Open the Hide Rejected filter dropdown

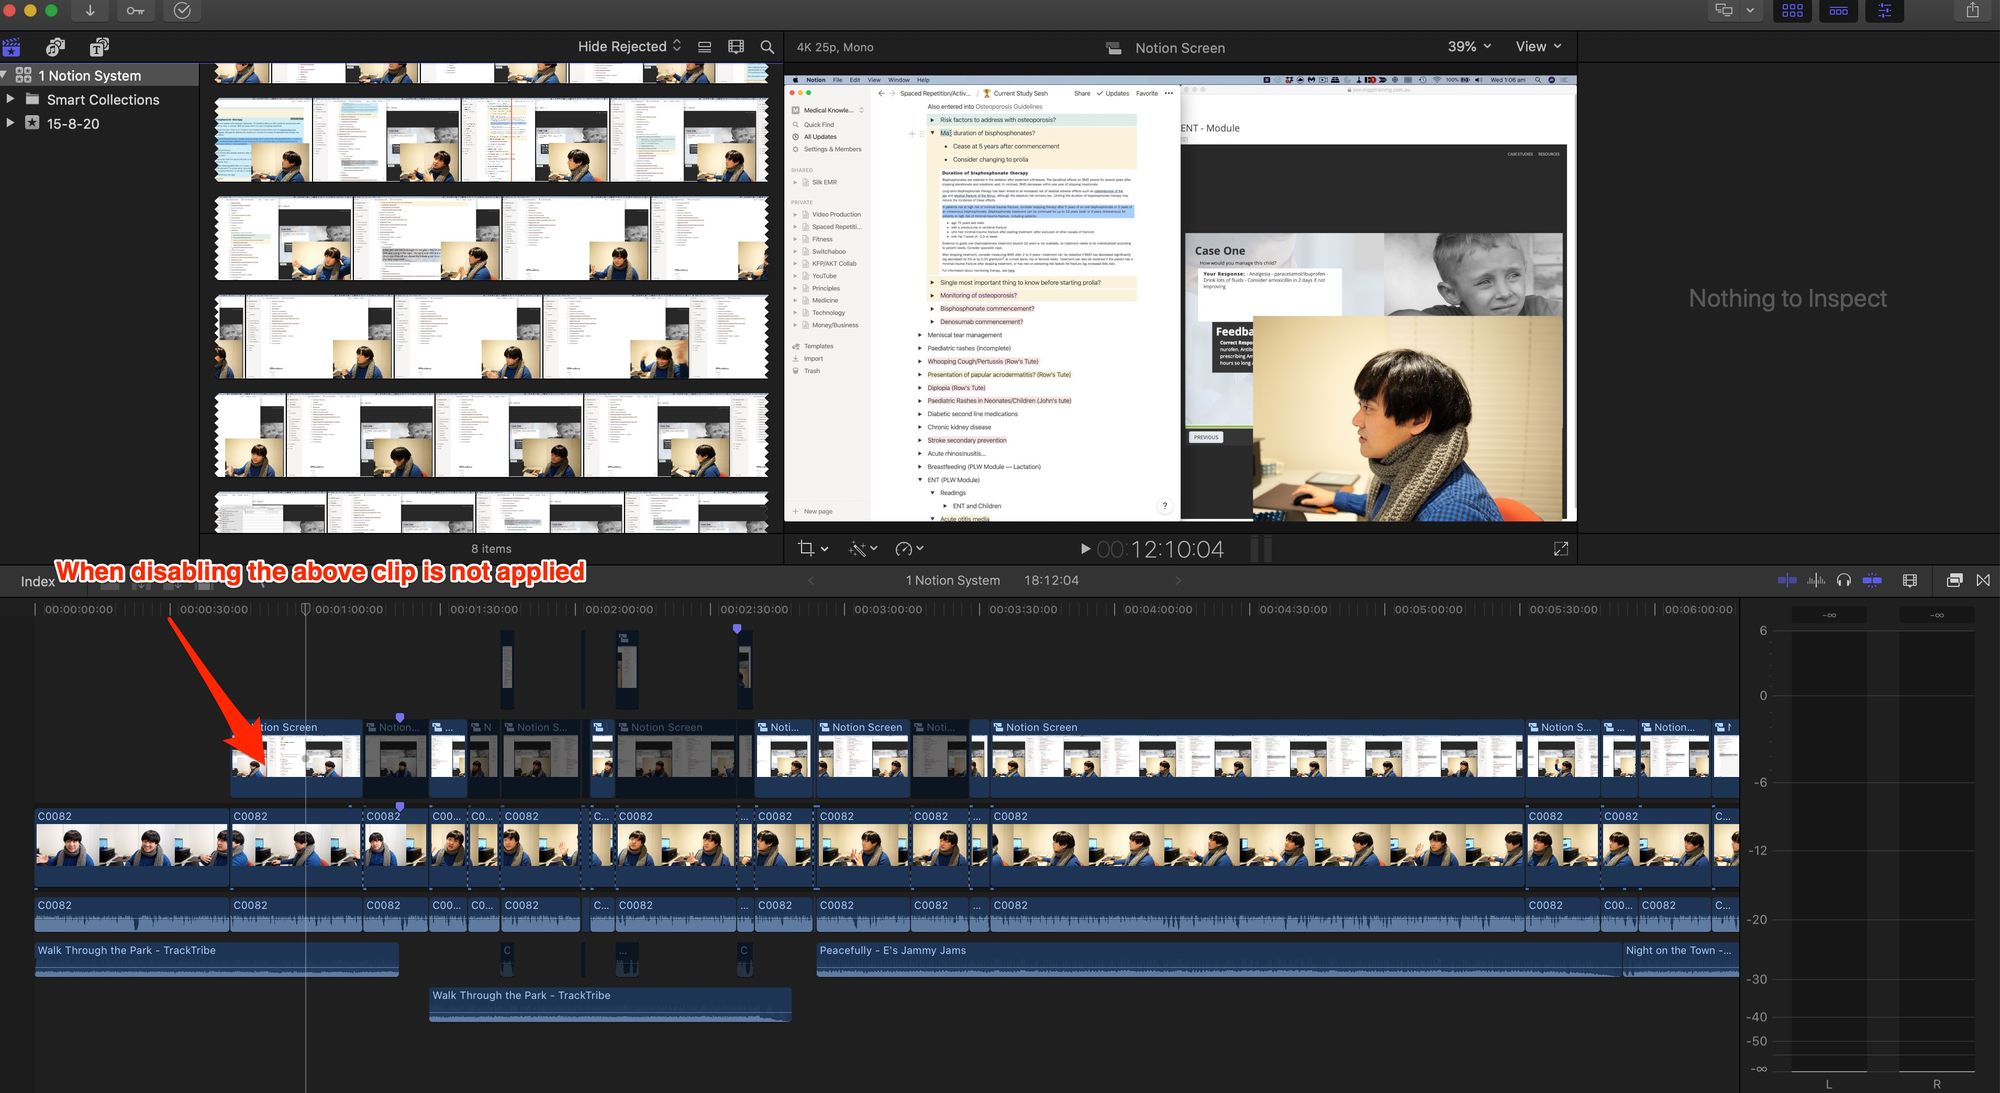pyautogui.click(x=629, y=47)
